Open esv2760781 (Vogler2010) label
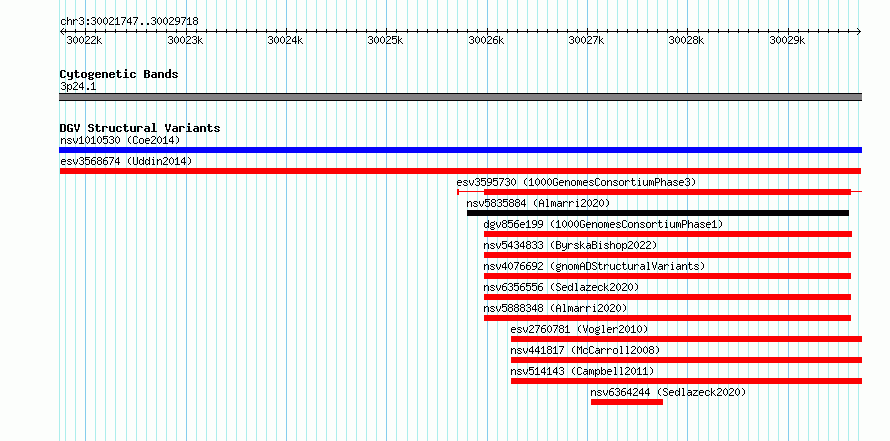The height and width of the screenshot is (441, 890). coord(579,329)
